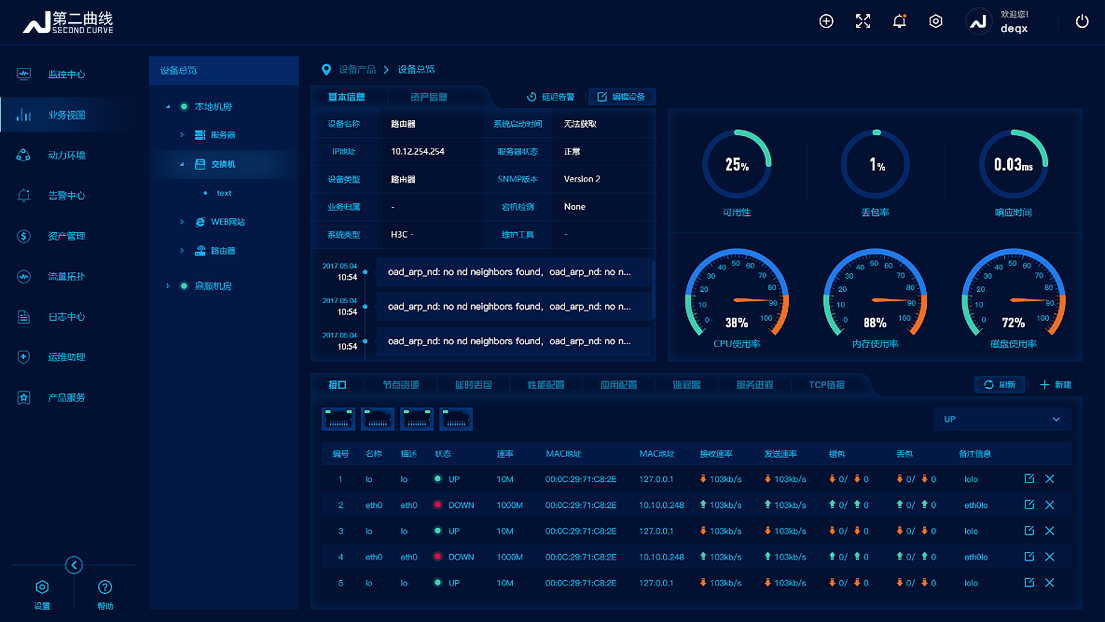The image size is (1105, 622).
Task: Collapse the 本地机房 tree node
Action: (168, 107)
